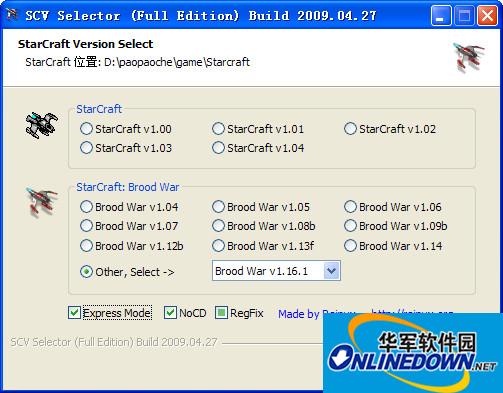Click the StarCraft group label
The height and width of the screenshot is (393, 503).
click(x=99, y=109)
